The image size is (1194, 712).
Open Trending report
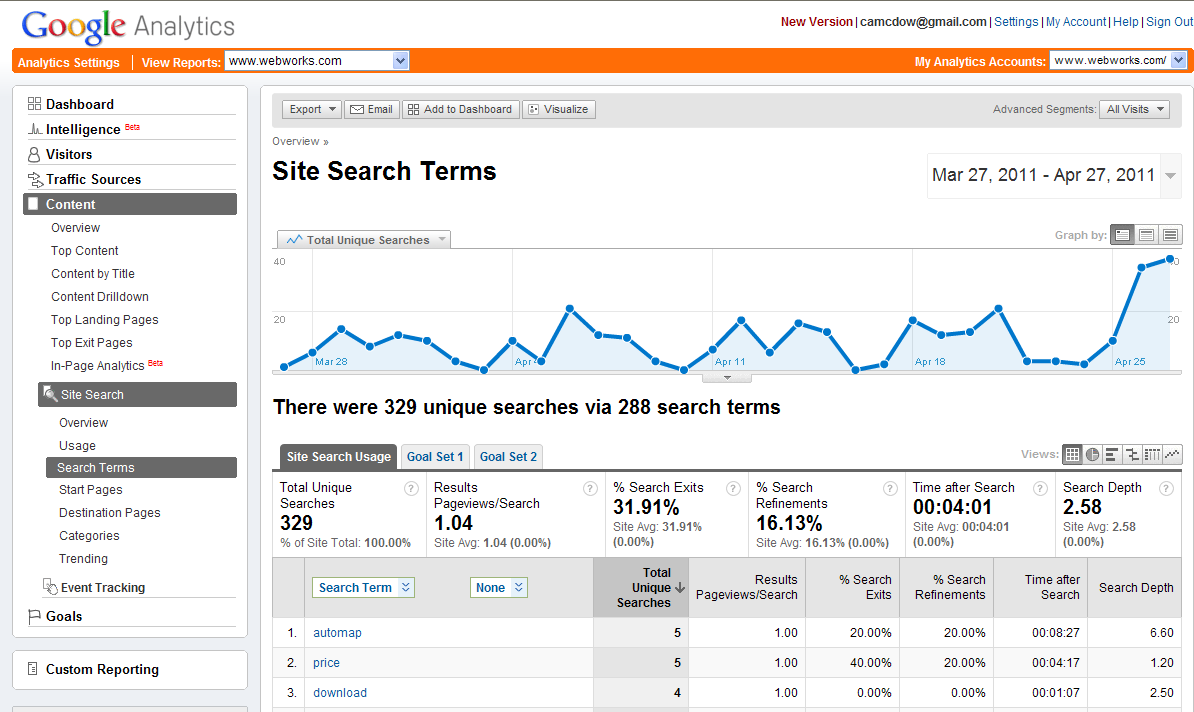click(83, 558)
